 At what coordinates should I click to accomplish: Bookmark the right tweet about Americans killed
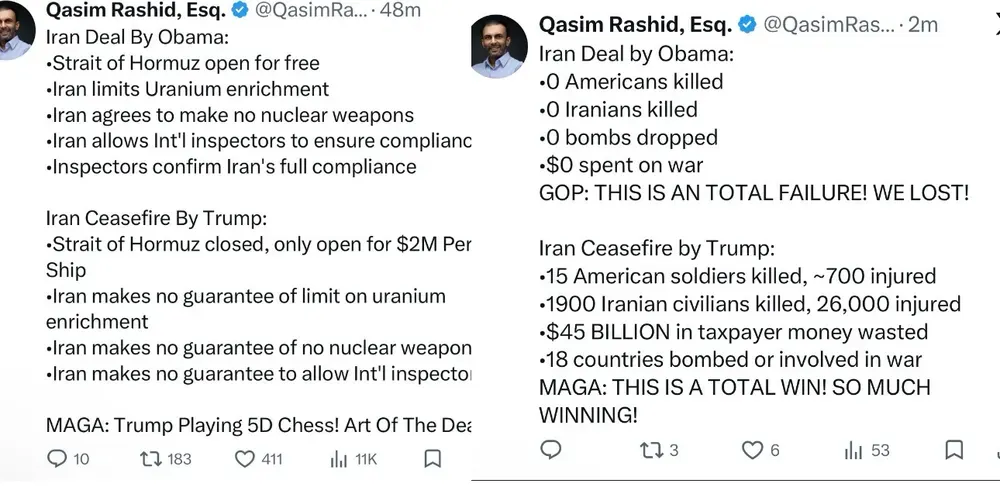pyautogui.click(x=956, y=450)
